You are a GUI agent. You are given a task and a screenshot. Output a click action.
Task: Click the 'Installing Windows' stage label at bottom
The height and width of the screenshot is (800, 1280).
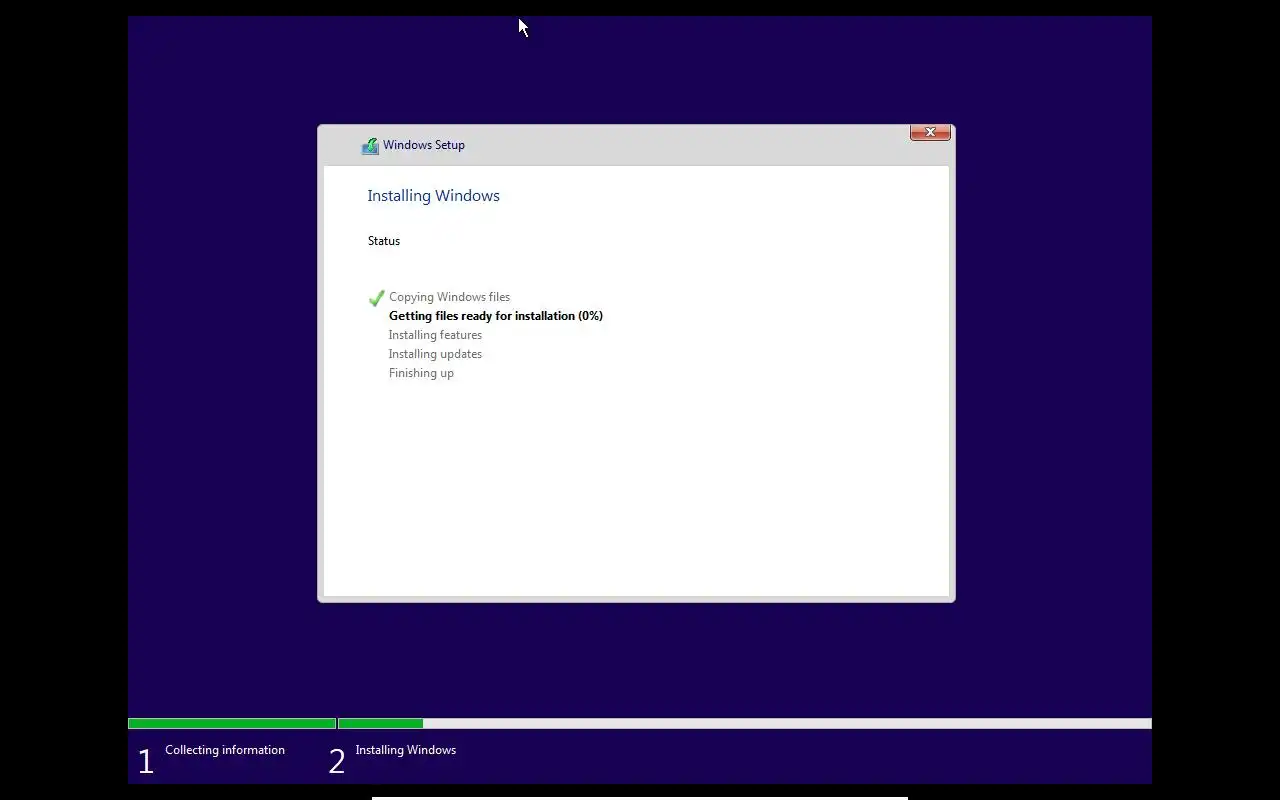(405, 750)
